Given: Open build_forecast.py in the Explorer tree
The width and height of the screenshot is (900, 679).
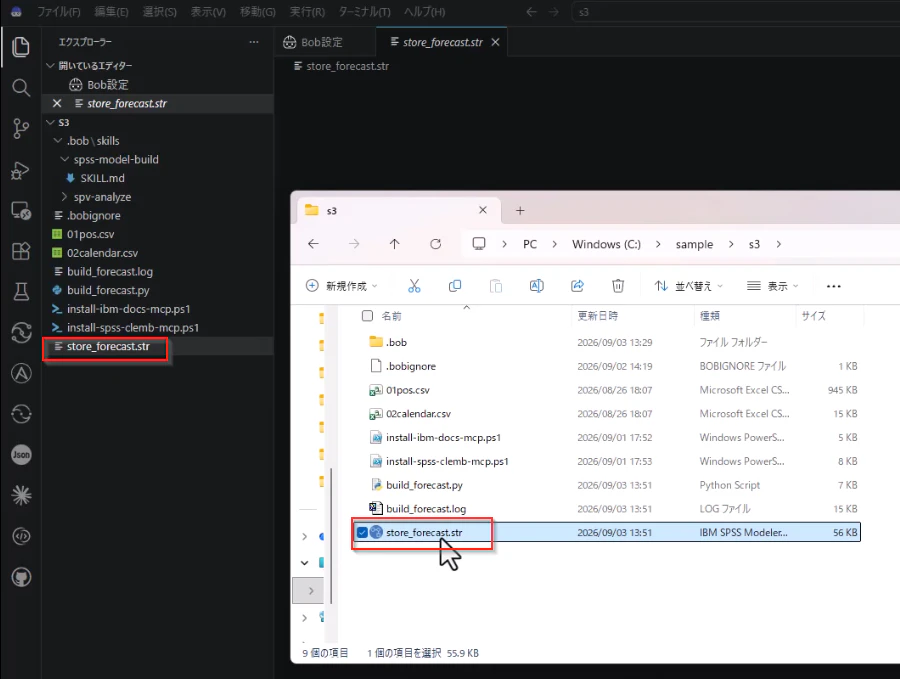Looking at the screenshot, I should [108, 290].
